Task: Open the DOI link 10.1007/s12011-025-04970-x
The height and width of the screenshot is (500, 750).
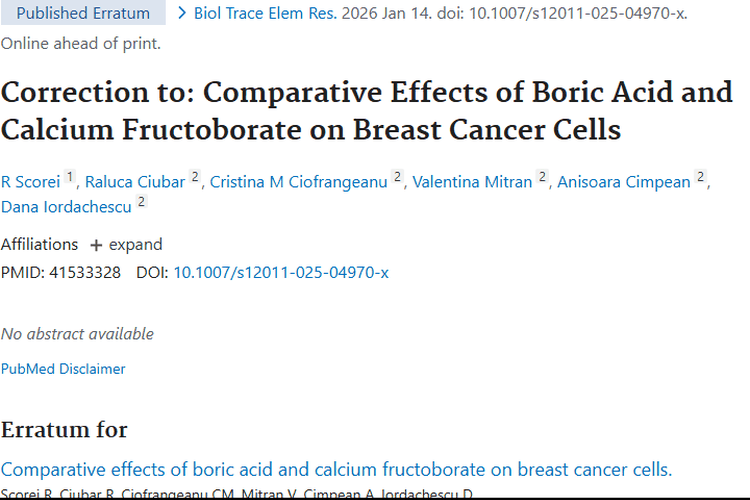Action: (x=281, y=272)
